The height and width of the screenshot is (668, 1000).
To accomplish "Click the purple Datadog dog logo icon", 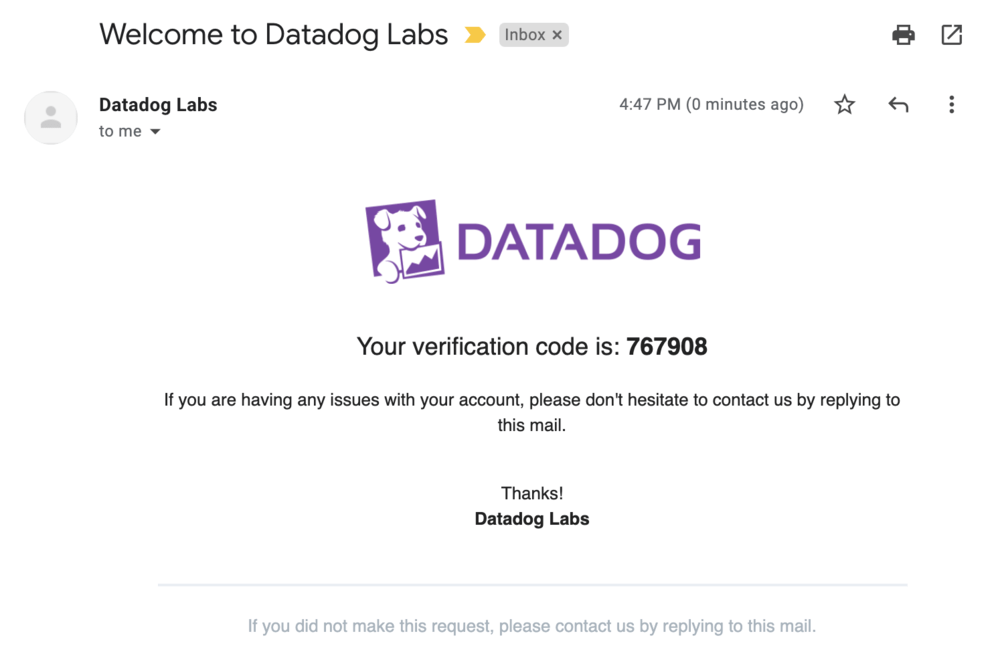I will pyautogui.click(x=404, y=241).
